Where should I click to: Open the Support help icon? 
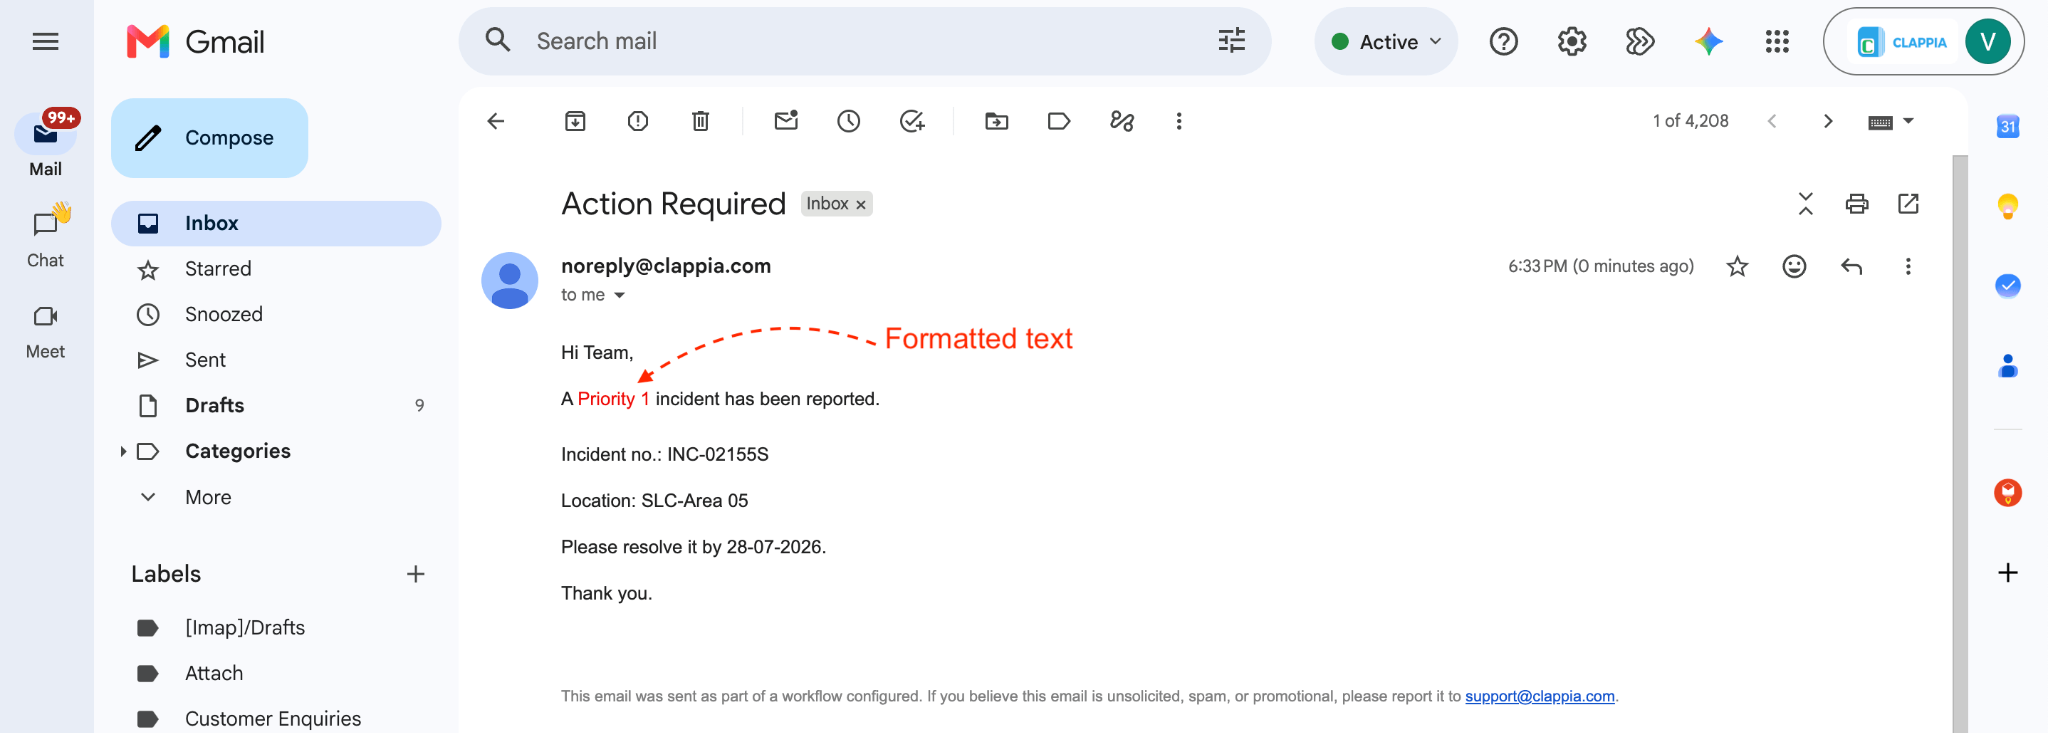1503,41
